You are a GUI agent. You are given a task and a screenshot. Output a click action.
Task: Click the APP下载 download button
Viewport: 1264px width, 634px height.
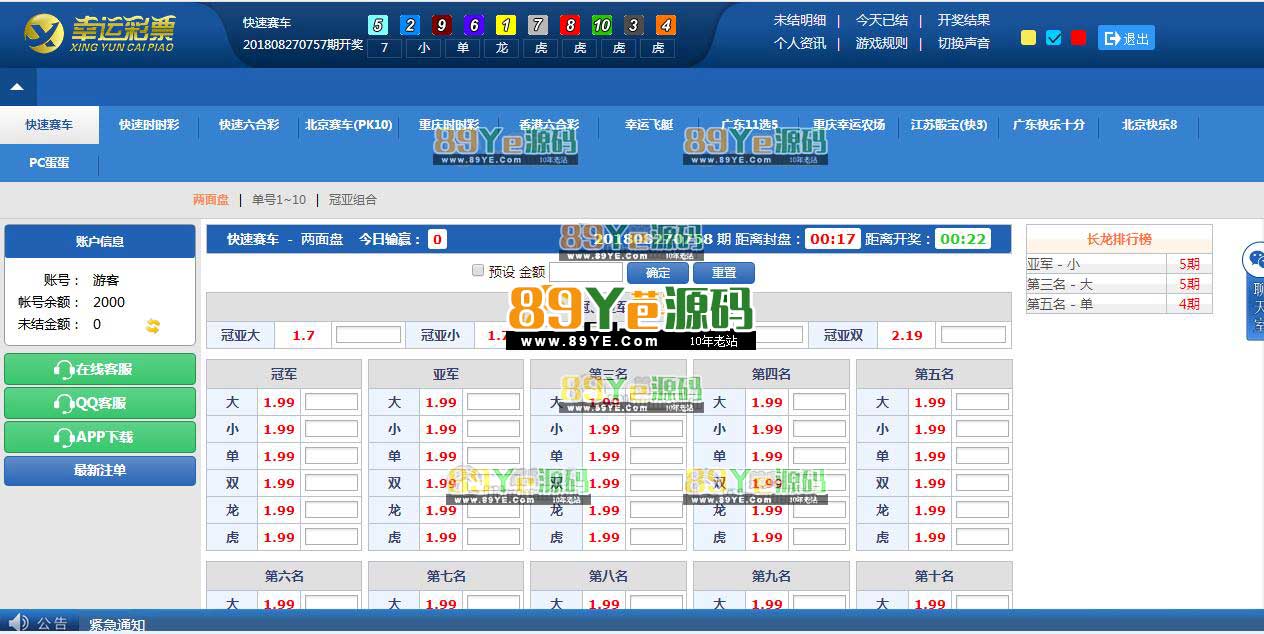(100, 437)
